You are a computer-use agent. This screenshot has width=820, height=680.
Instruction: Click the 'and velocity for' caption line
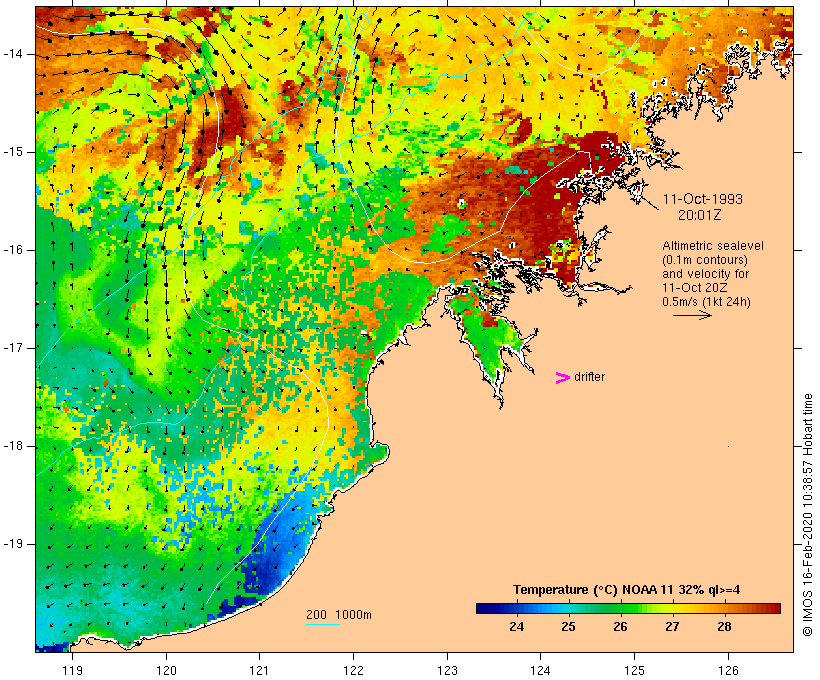click(x=705, y=274)
